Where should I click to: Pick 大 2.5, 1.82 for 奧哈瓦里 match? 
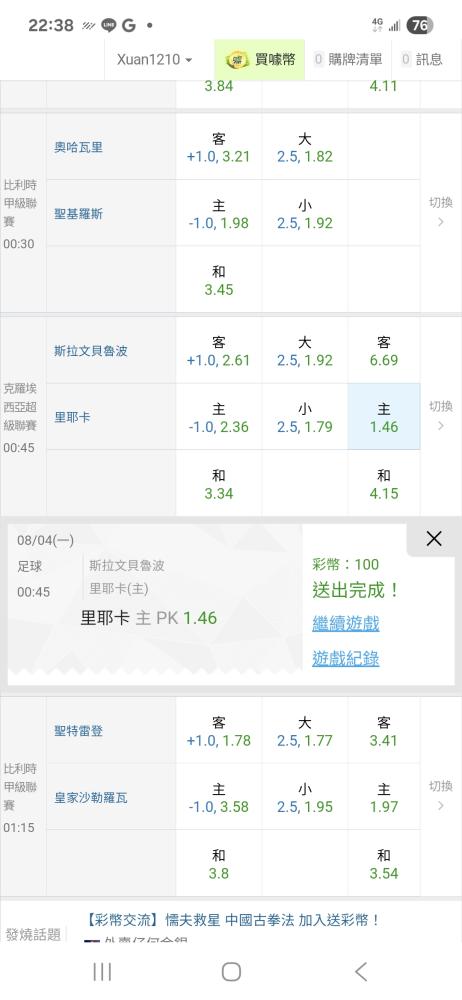coord(305,147)
